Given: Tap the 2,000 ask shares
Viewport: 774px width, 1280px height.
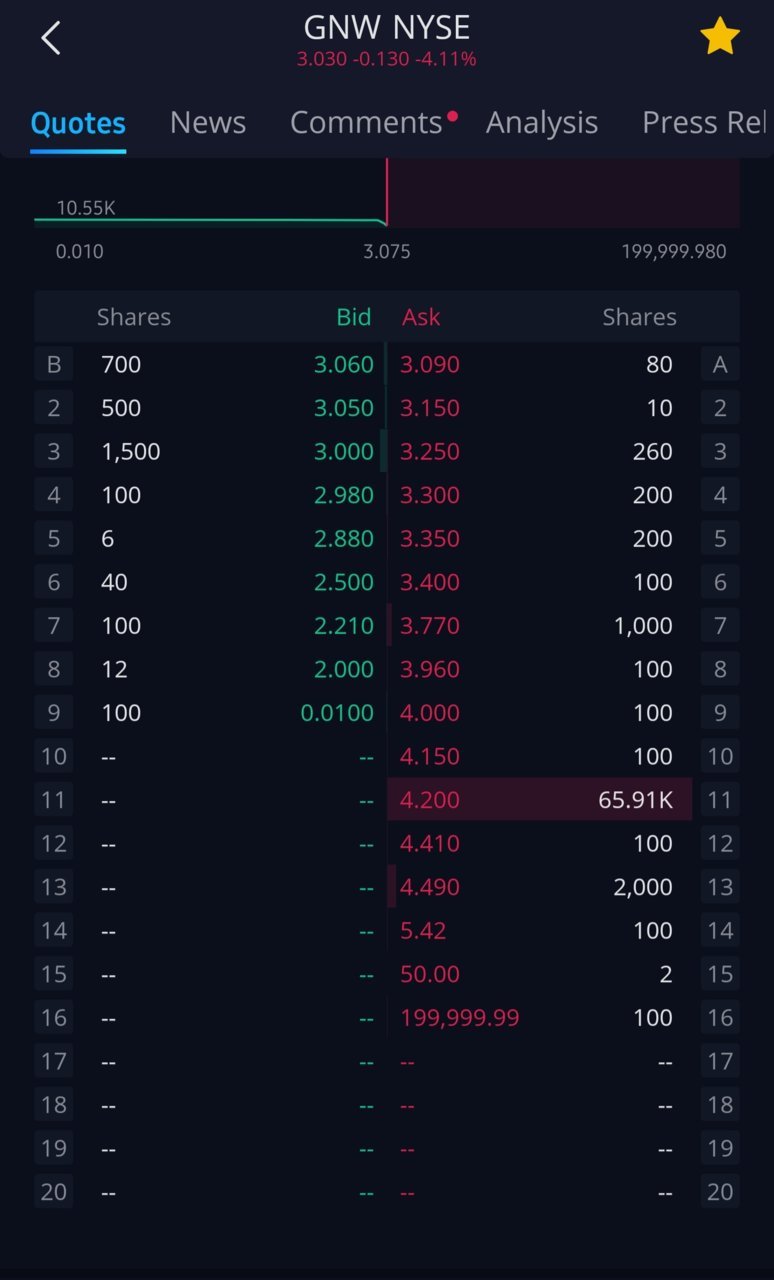Looking at the screenshot, I should pos(642,887).
